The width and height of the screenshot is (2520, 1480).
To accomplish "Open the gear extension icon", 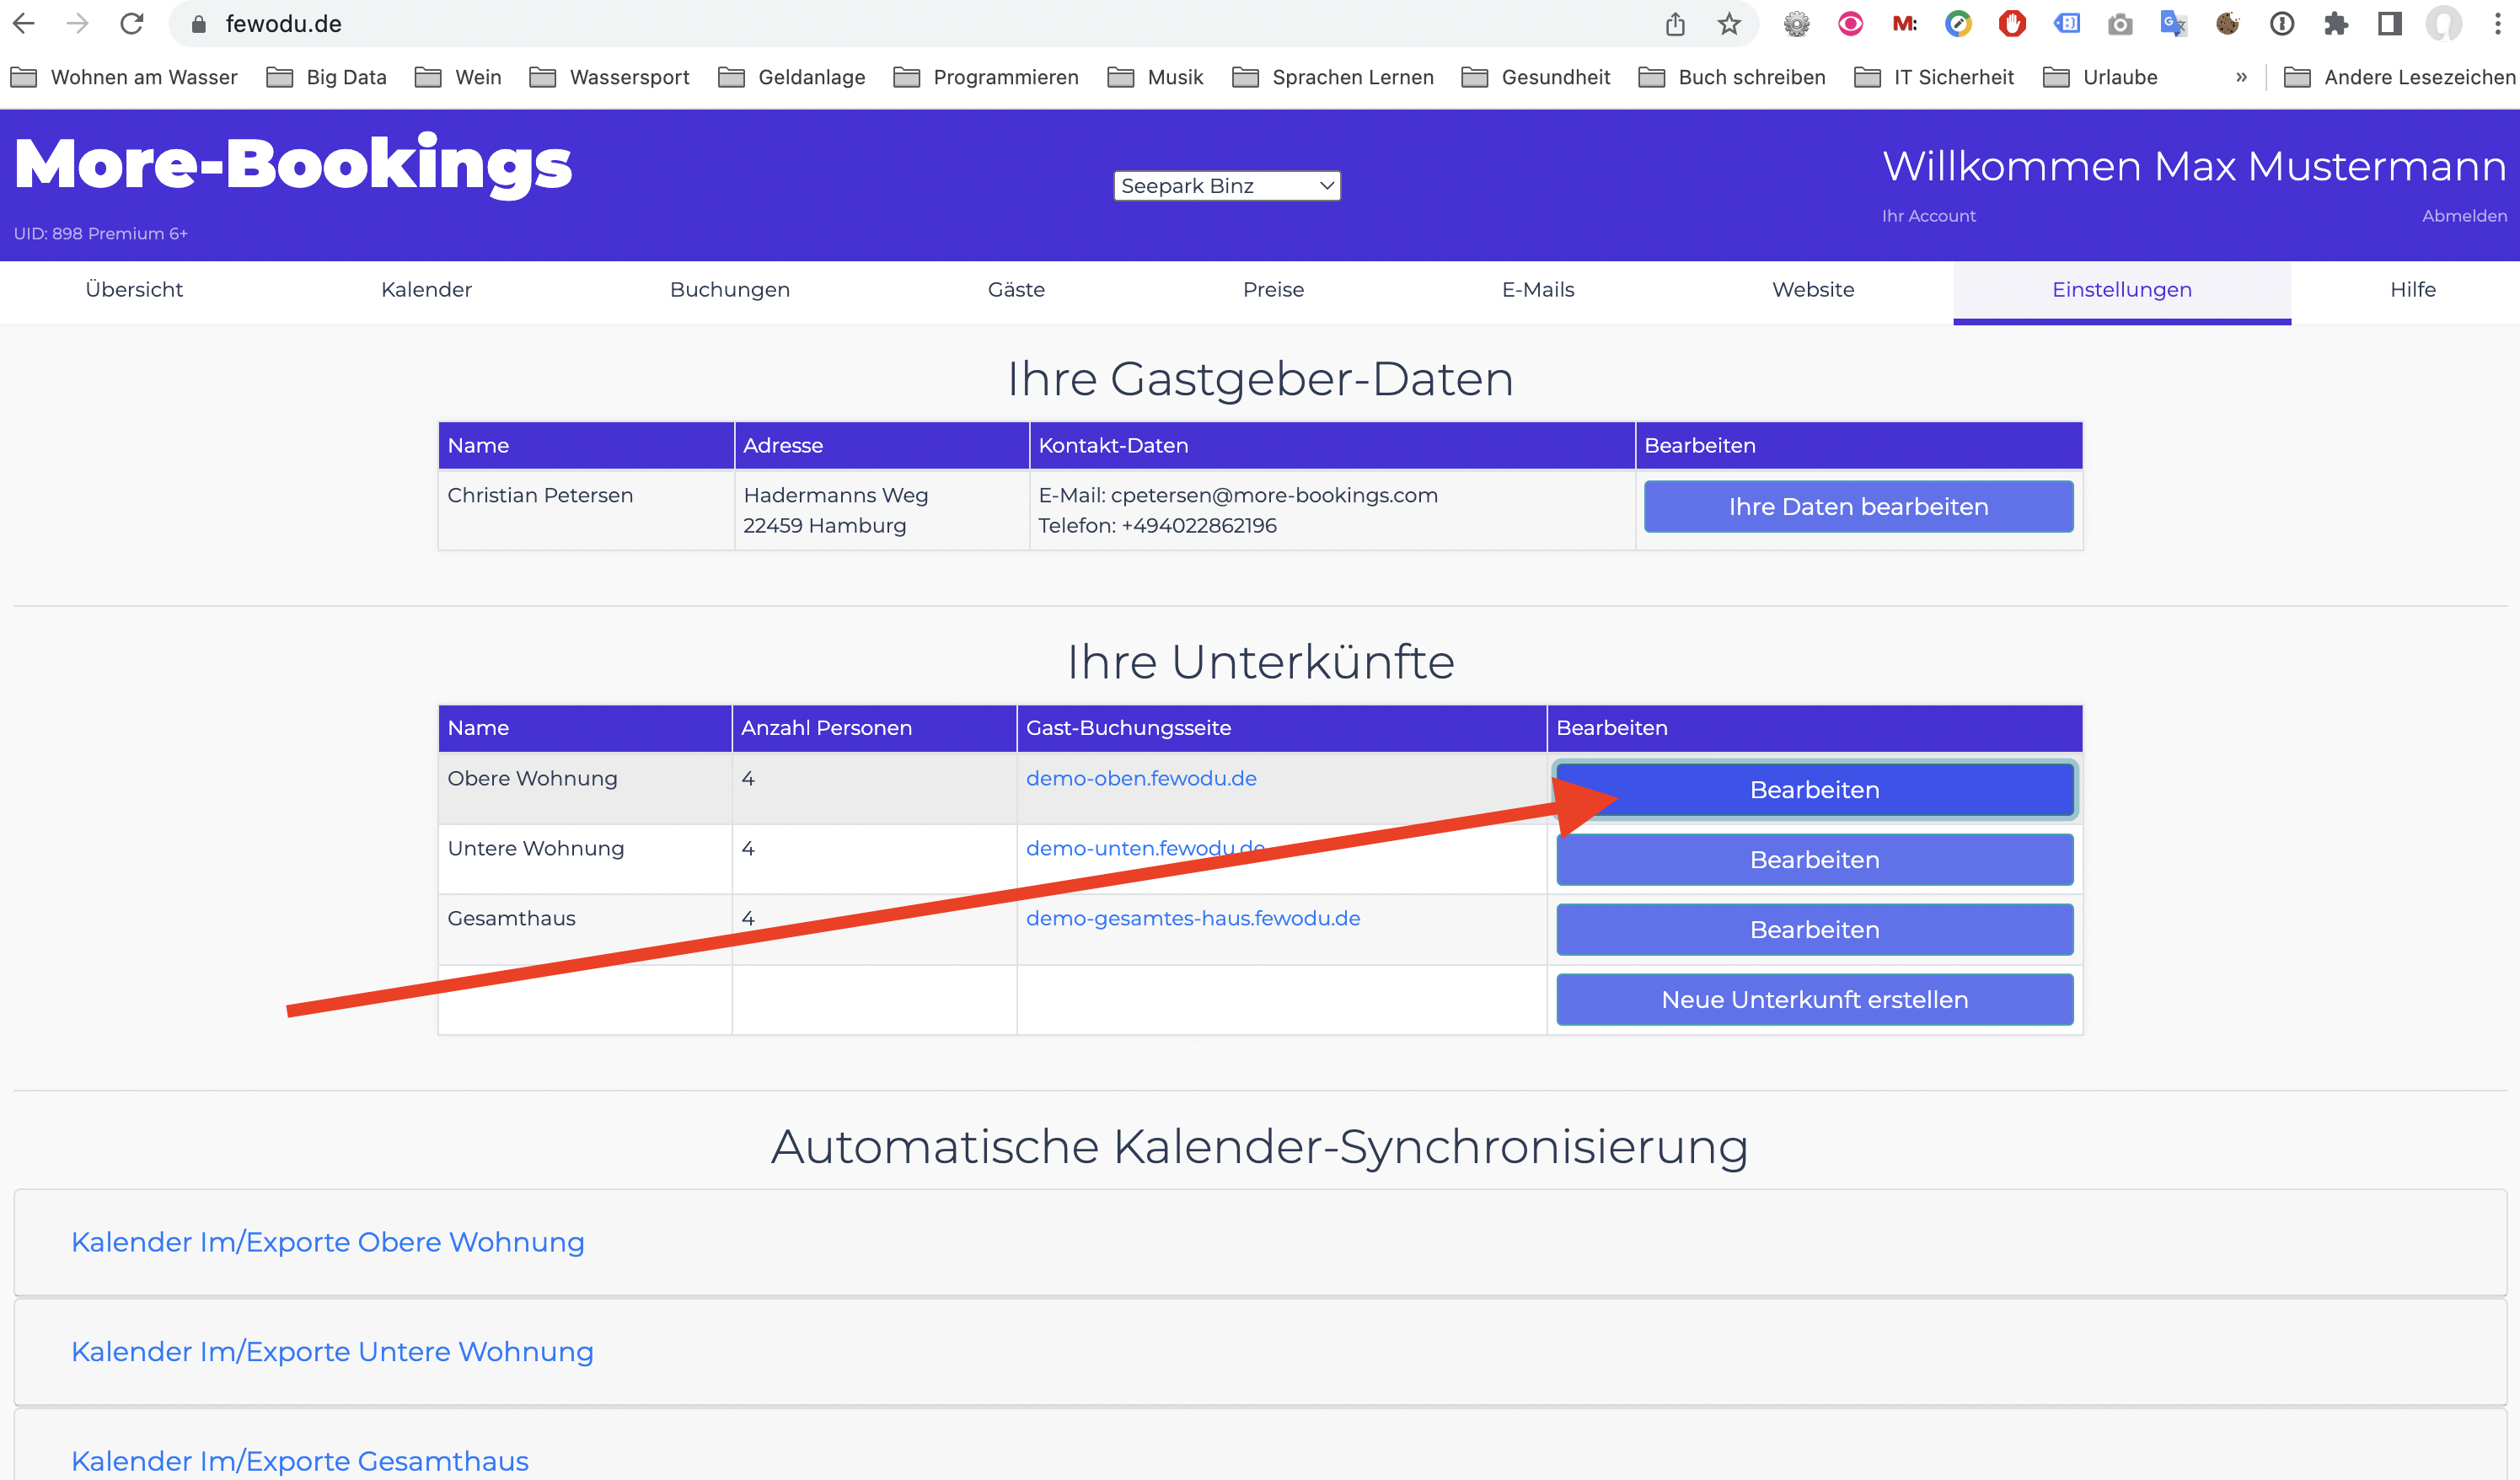I will 1796,24.
